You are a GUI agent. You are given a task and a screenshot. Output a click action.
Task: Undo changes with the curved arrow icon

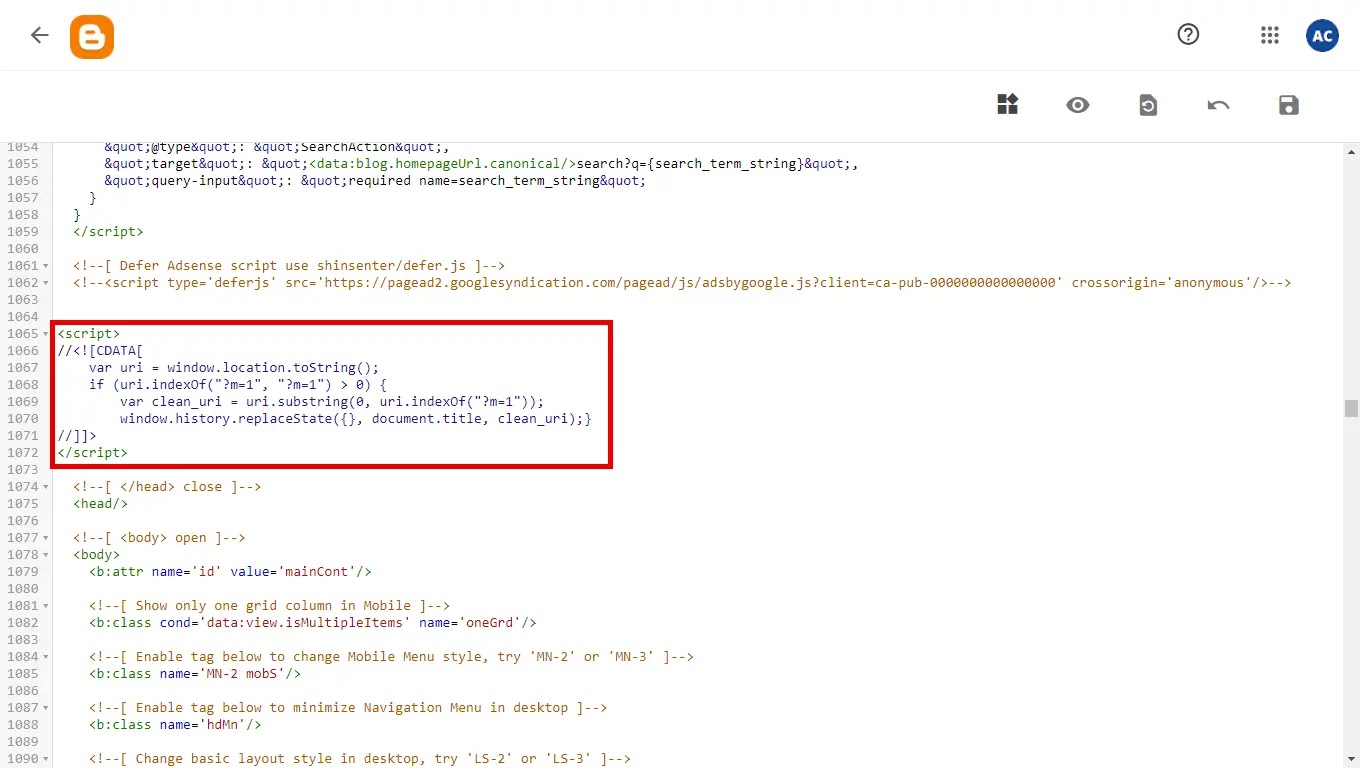point(1218,105)
